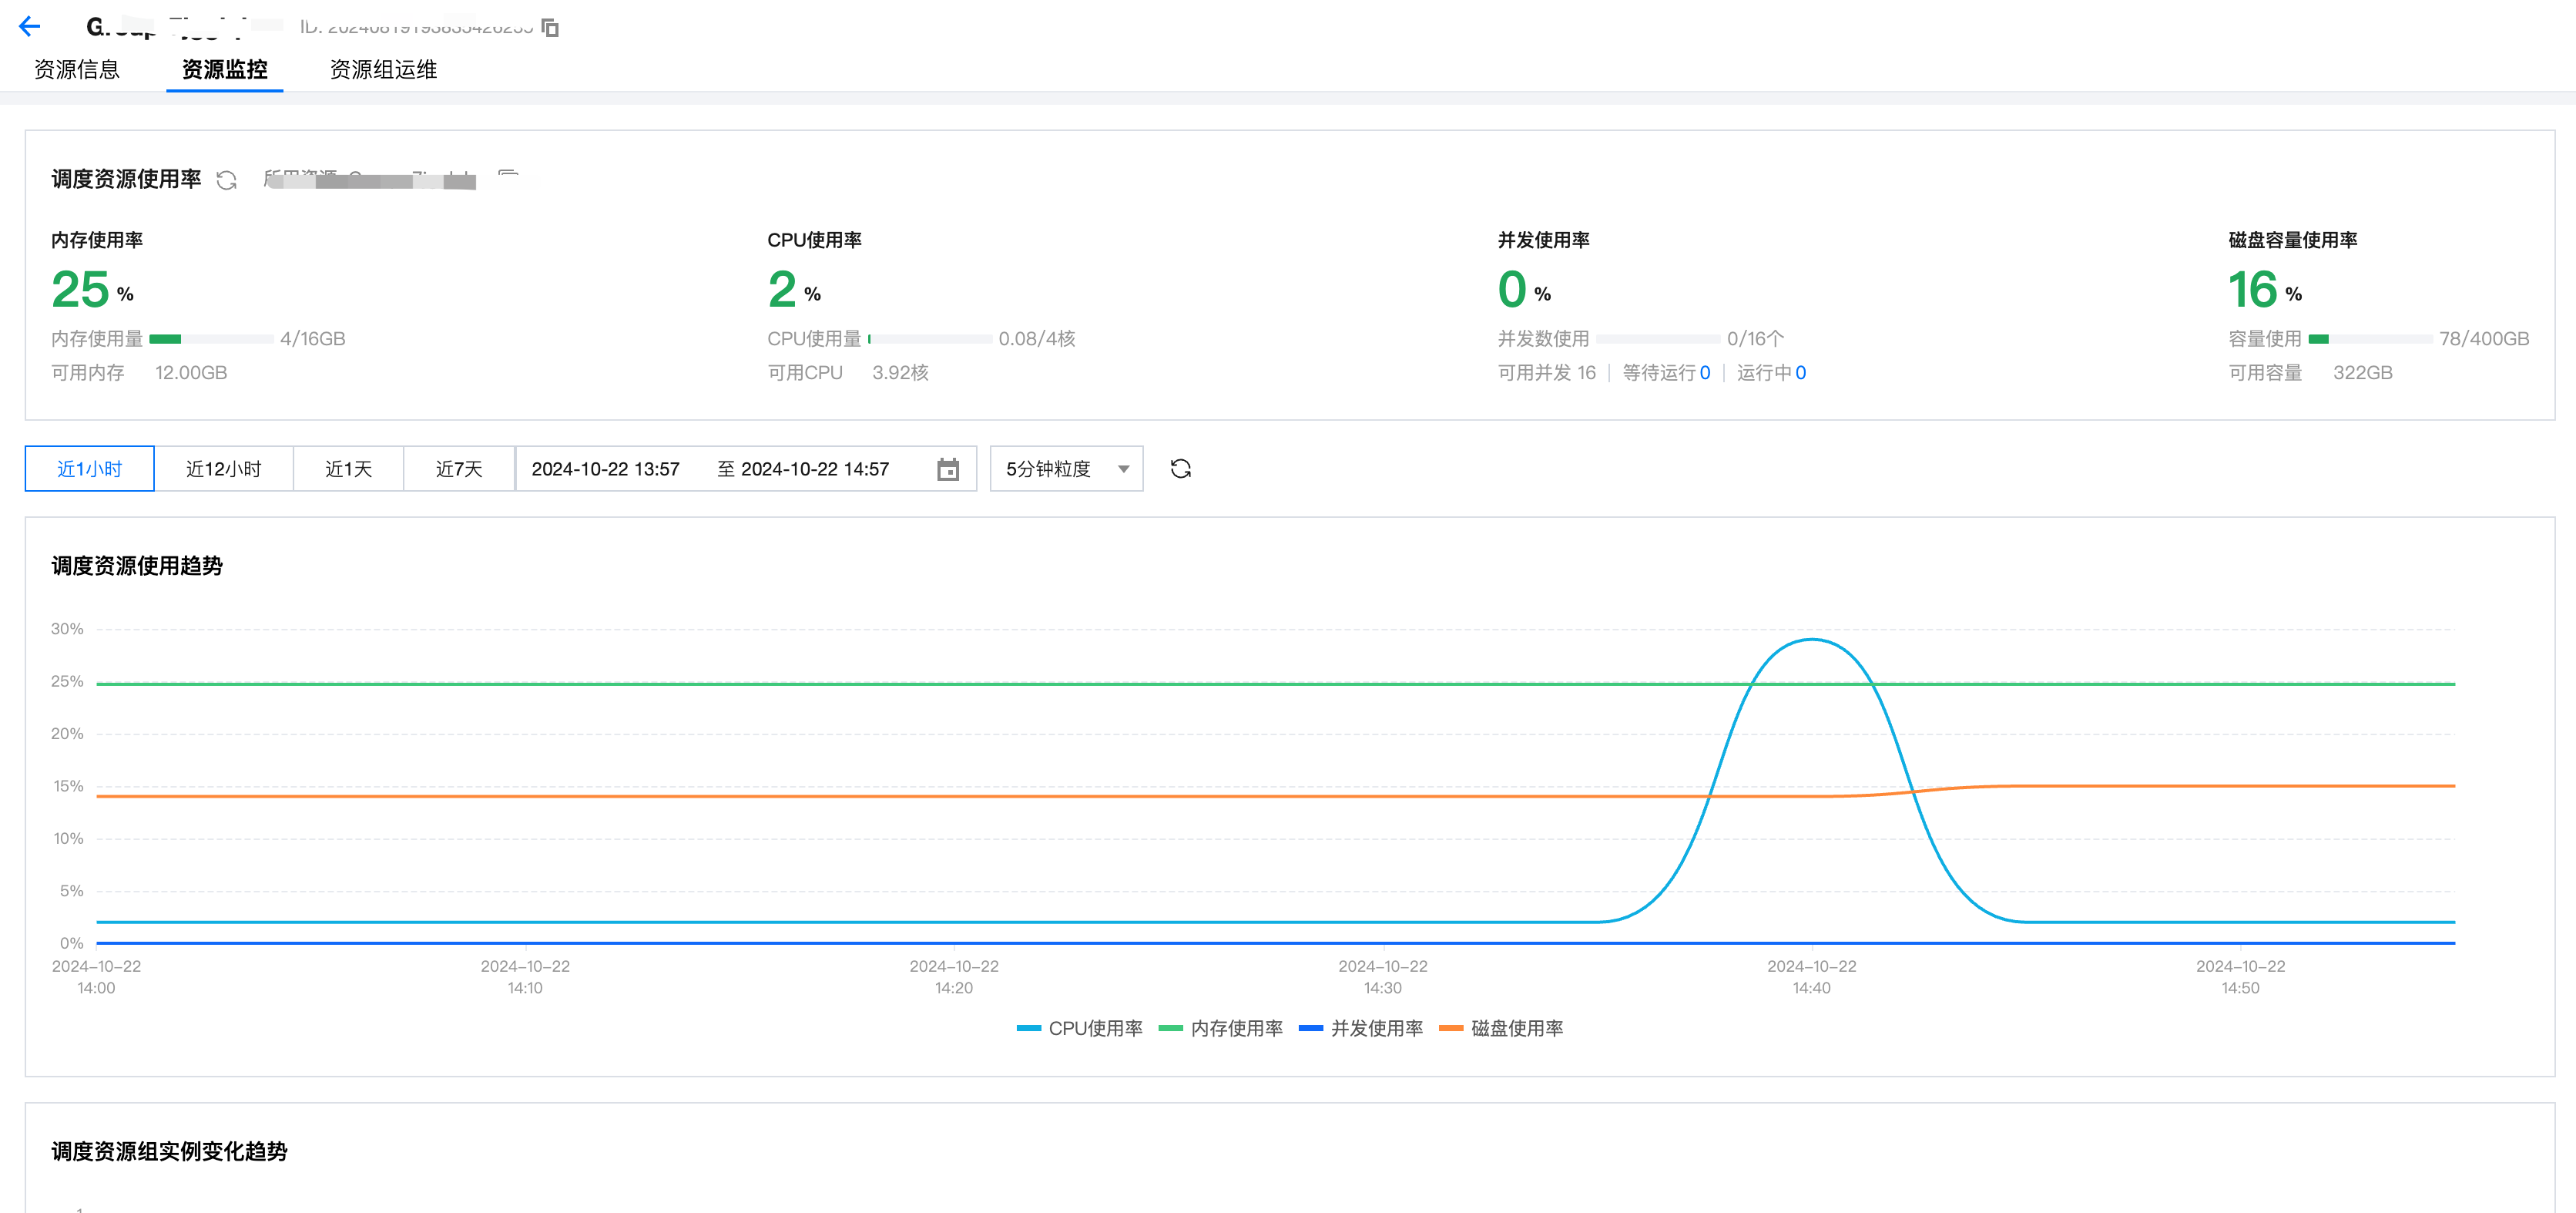Viewport: 2576px width, 1213px height.
Task: Select the 近1小时 time range
Action: [x=89, y=469]
